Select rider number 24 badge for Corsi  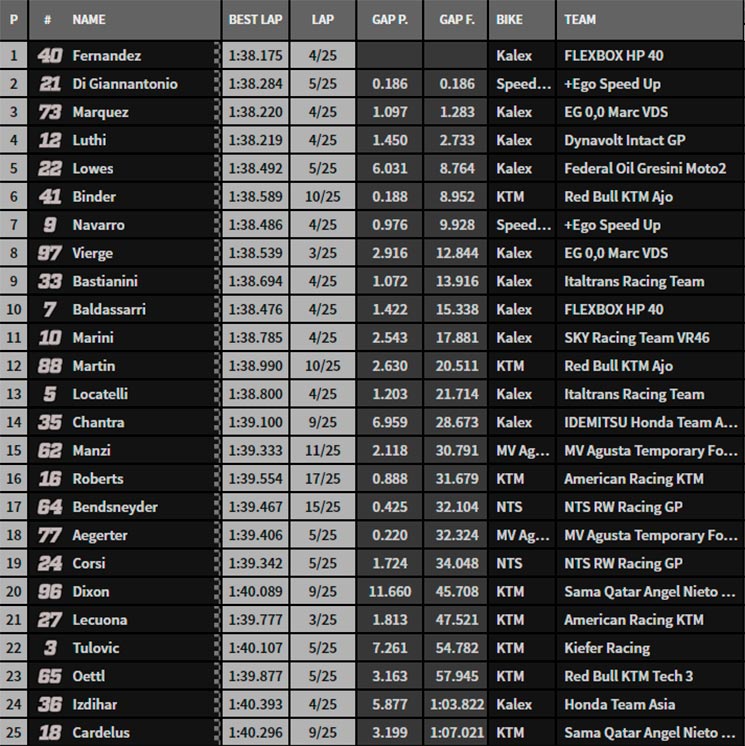(x=50, y=563)
